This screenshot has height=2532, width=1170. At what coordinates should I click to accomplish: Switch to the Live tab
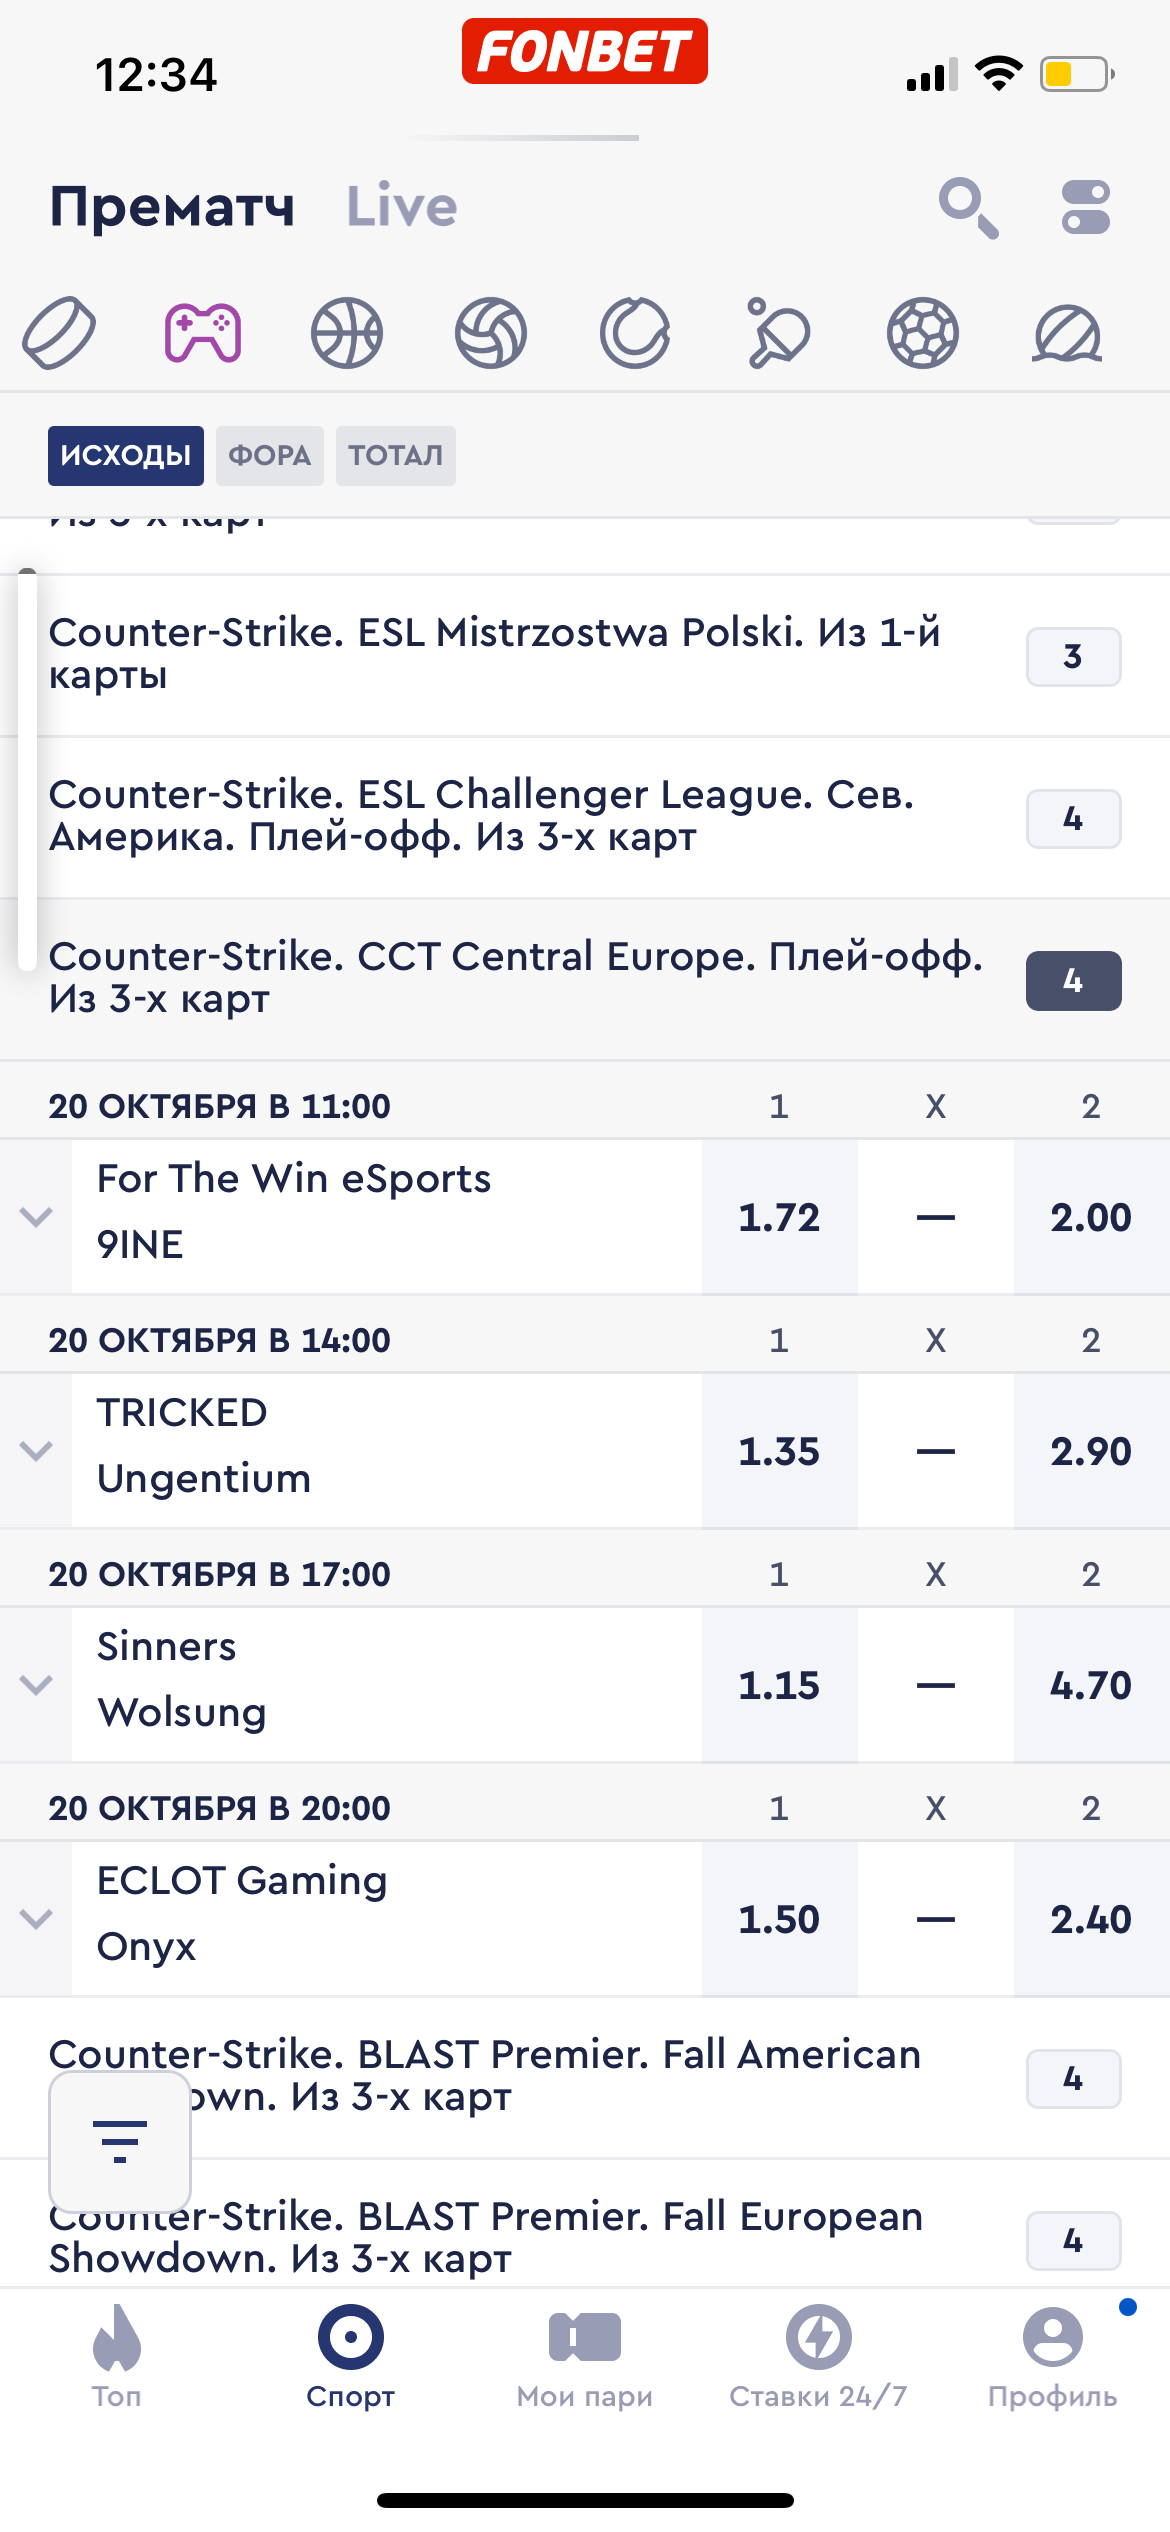tap(401, 207)
